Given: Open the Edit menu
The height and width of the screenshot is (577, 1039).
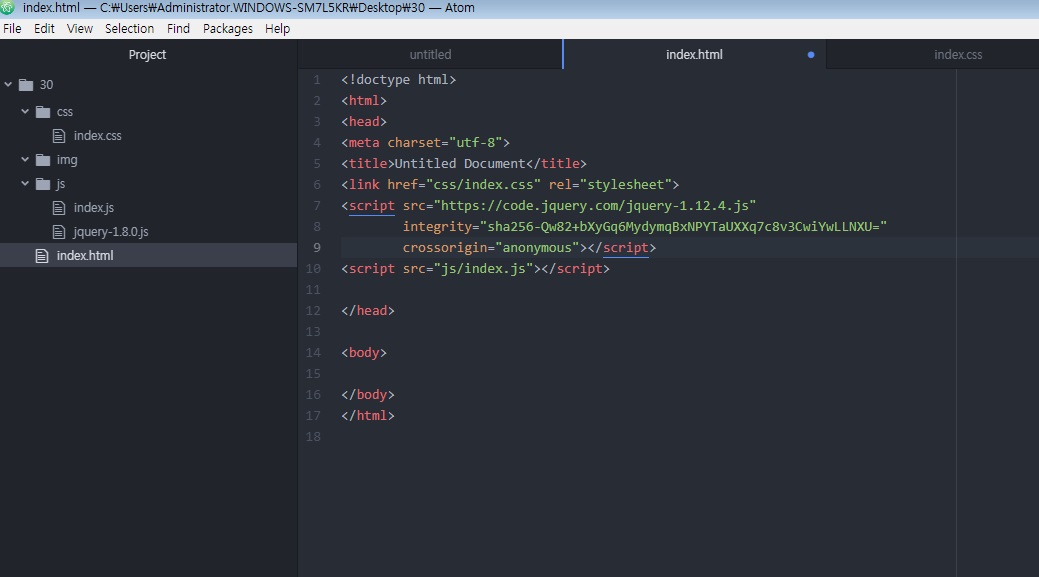Looking at the screenshot, I should (x=44, y=28).
